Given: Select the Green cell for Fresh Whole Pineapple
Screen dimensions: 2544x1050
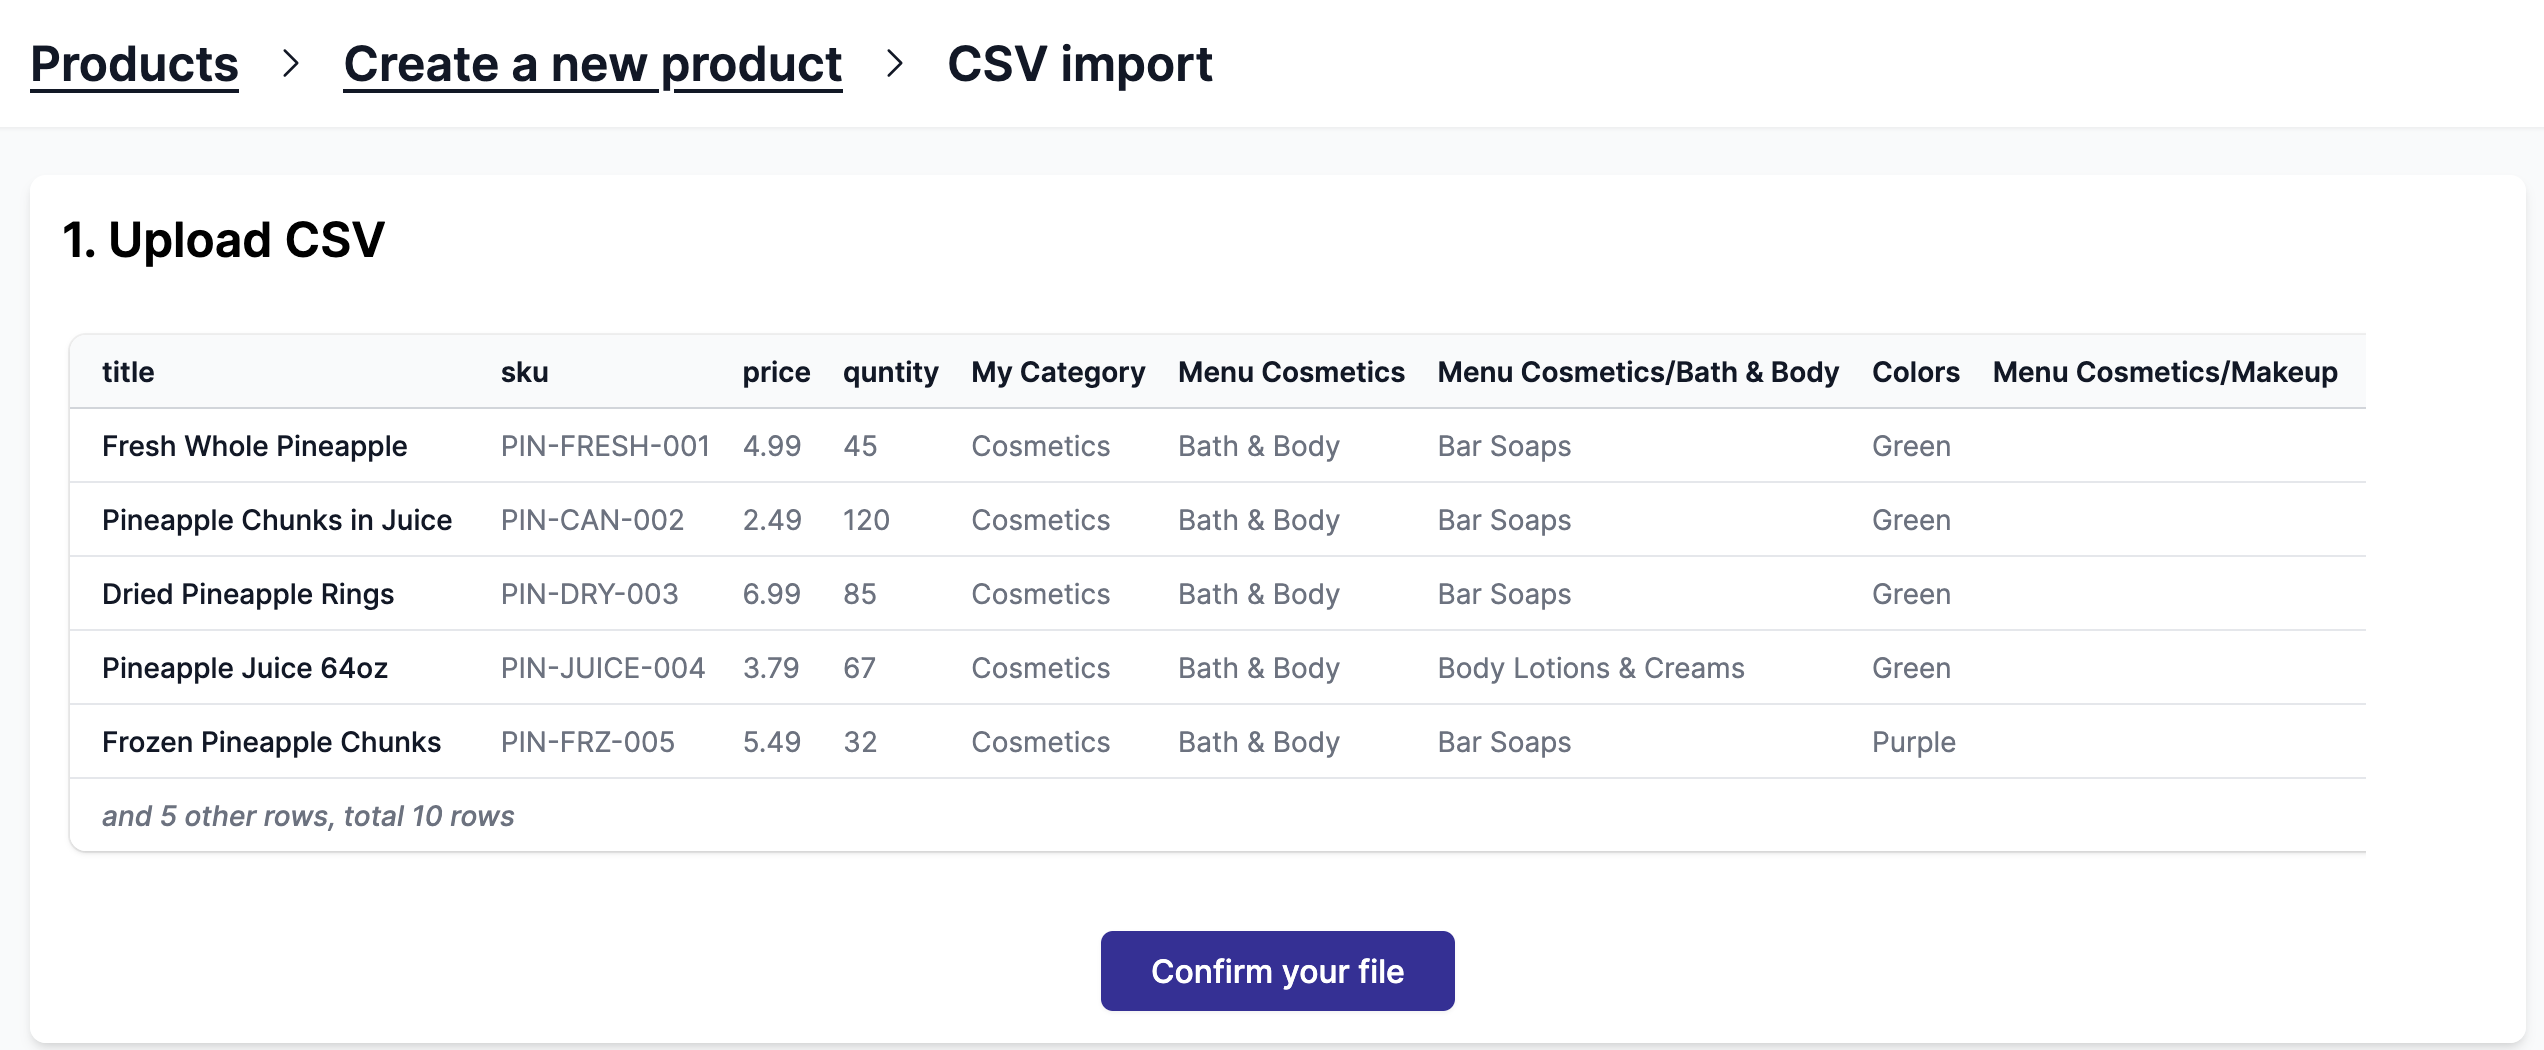Looking at the screenshot, I should 1911,446.
